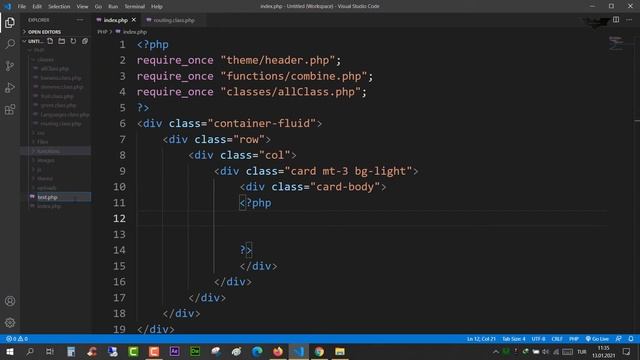Click the New File icon in Explorer
This screenshot has height=360, width=640.
(50, 41)
